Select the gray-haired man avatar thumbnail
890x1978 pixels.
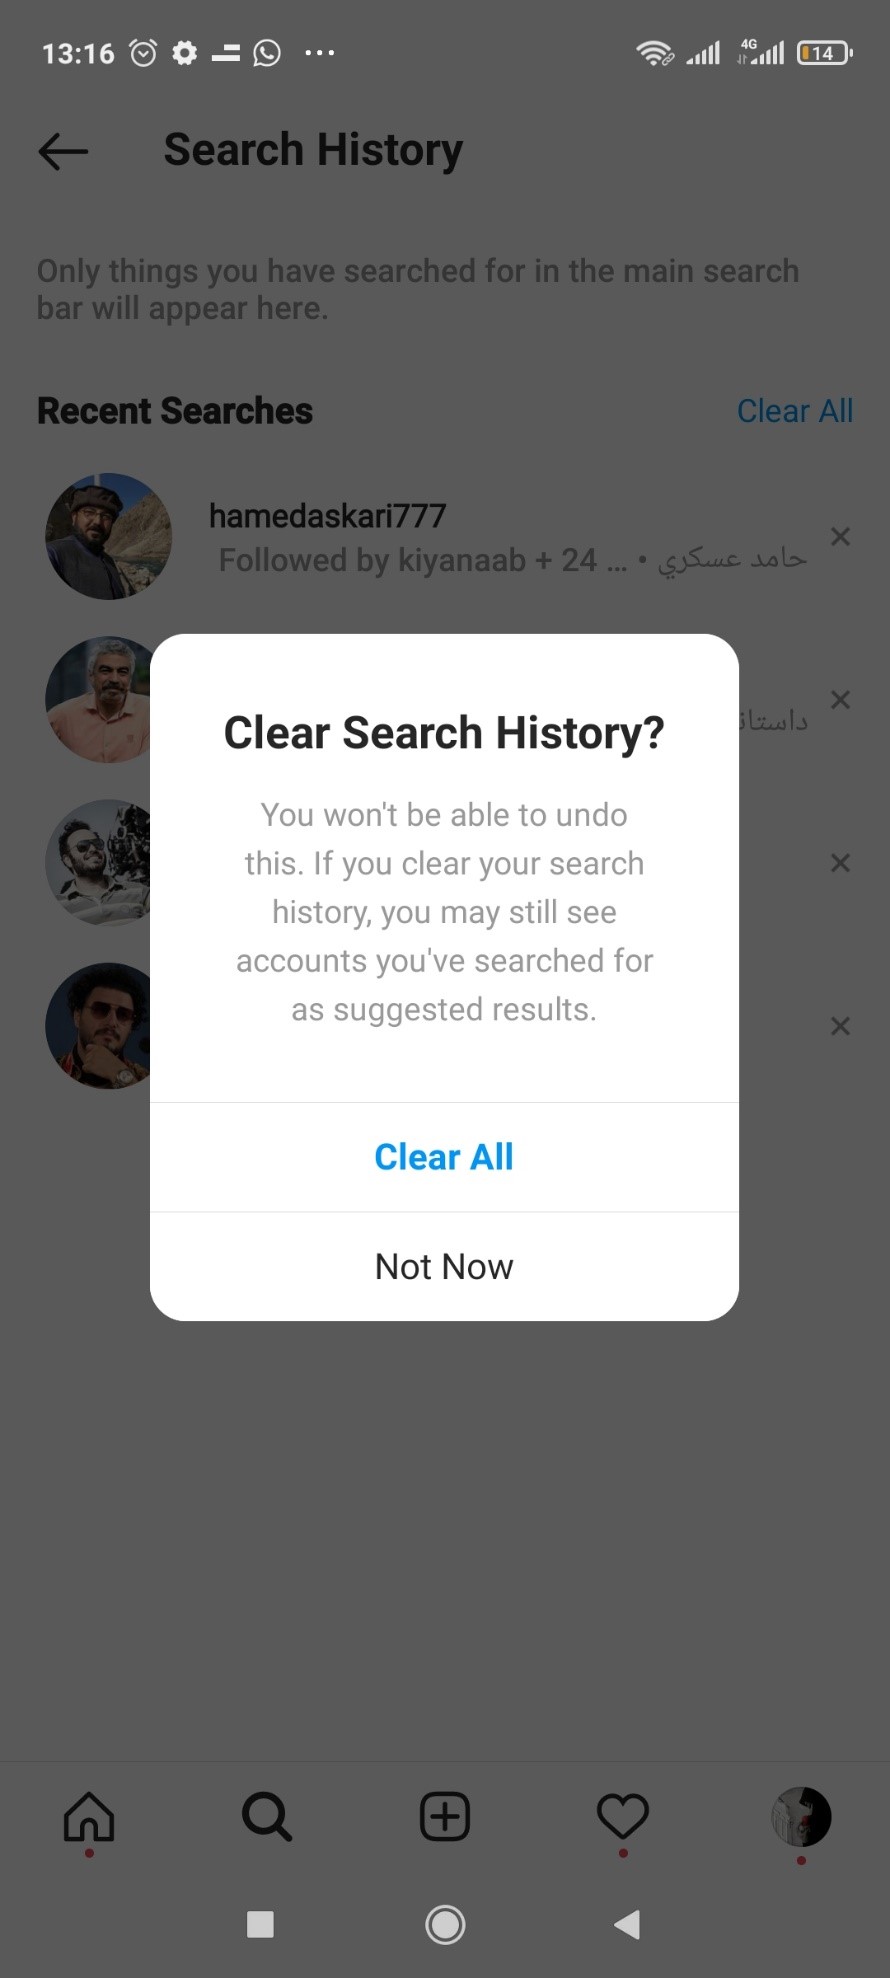pyautogui.click(x=98, y=700)
